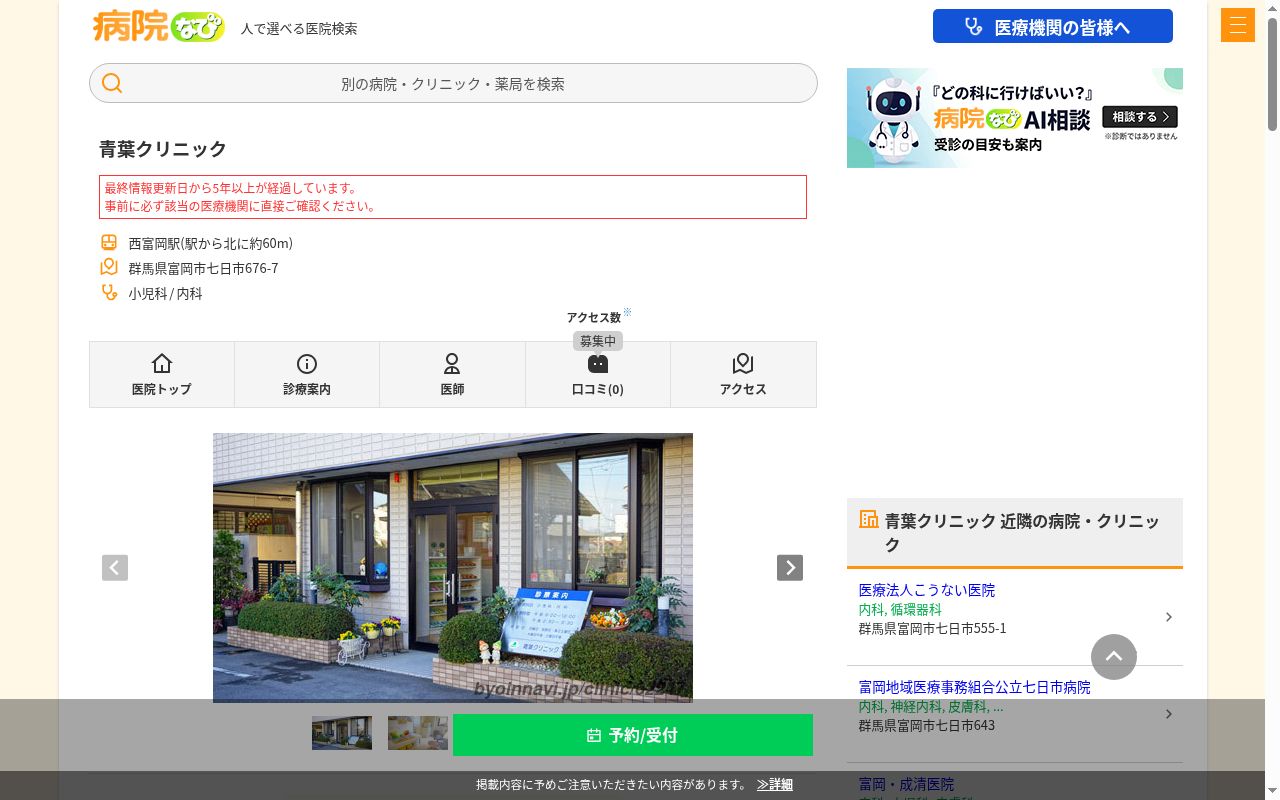Click the 西富岡駅(駅から北に約60m) text
Image resolution: width=1280 pixels, height=800 pixels.
point(210,243)
